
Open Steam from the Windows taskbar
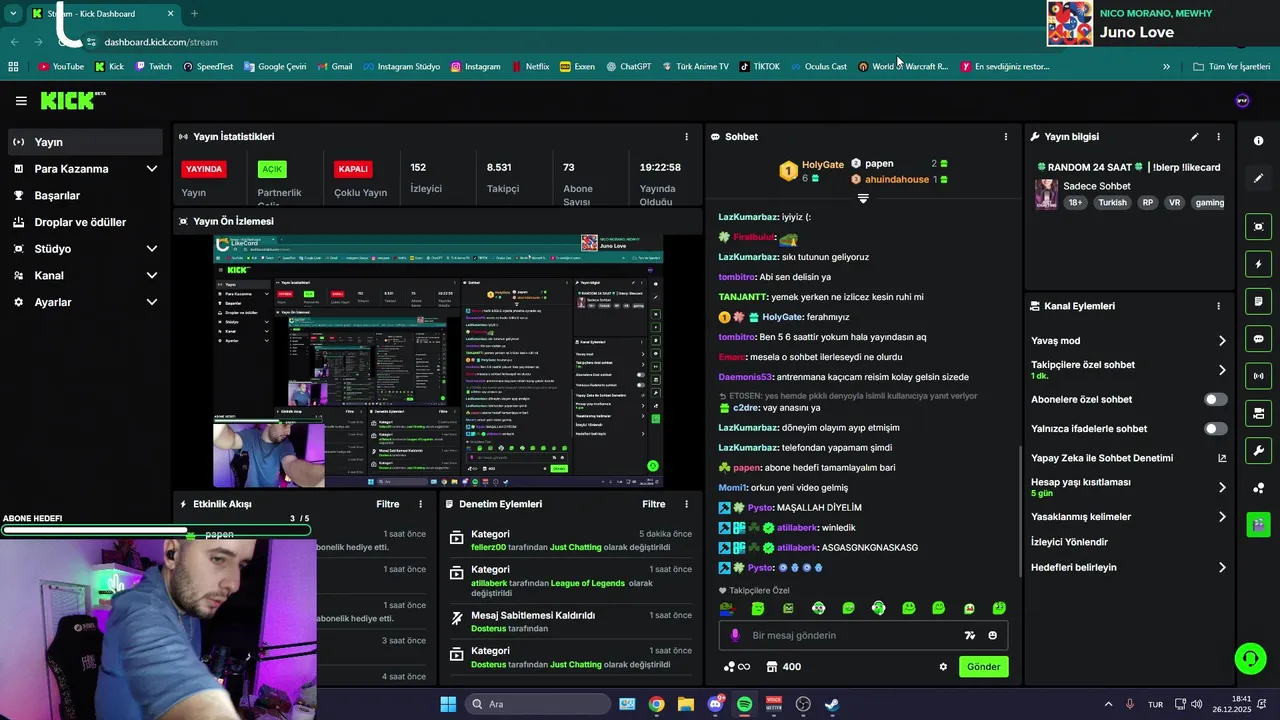(x=832, y=704)
